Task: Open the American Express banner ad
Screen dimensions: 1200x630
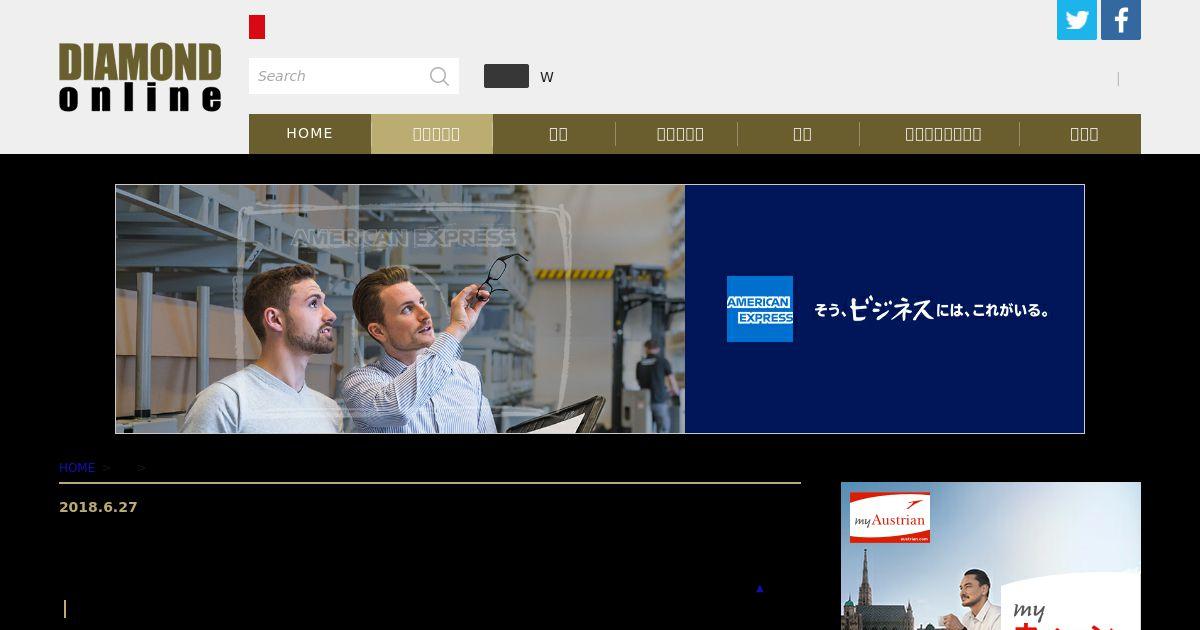Action: [600, 309]
